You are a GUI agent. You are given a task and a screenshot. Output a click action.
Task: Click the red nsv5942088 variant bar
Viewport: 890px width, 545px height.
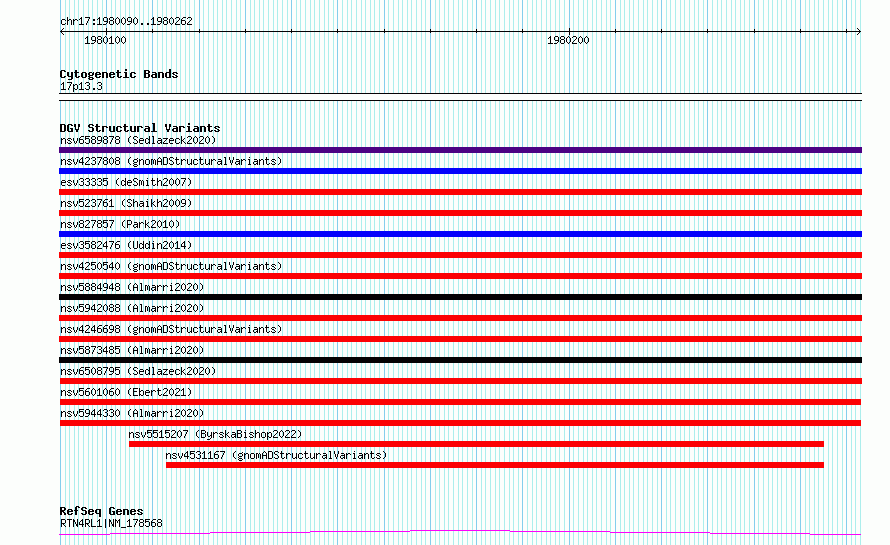tap(460, 318)
